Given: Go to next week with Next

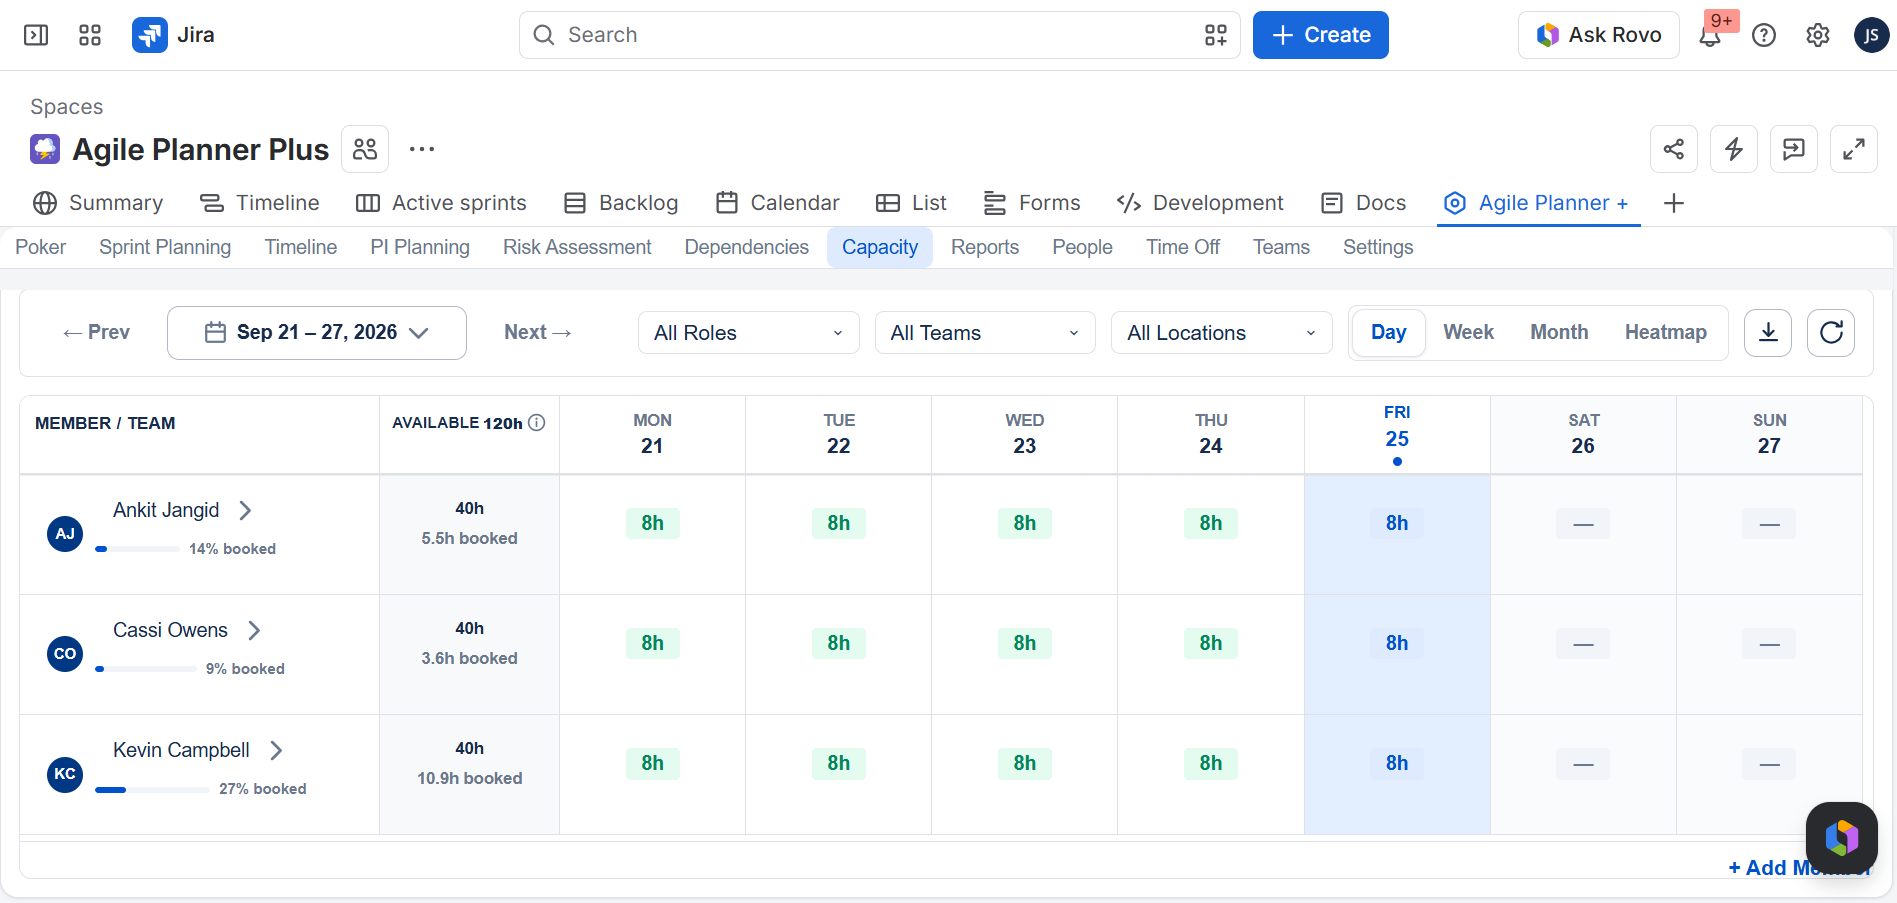Looking at the screenshot, I should 538,332.
